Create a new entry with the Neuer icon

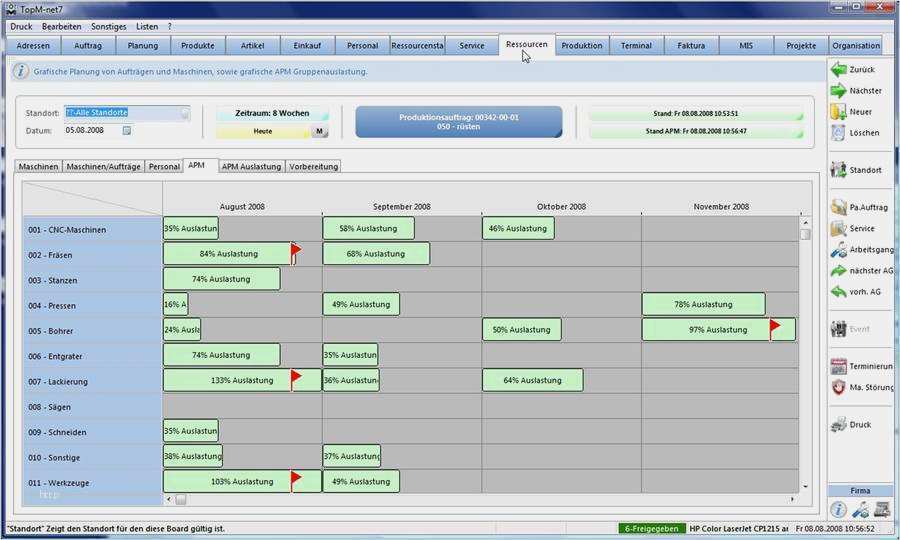[x=839, y=112]
